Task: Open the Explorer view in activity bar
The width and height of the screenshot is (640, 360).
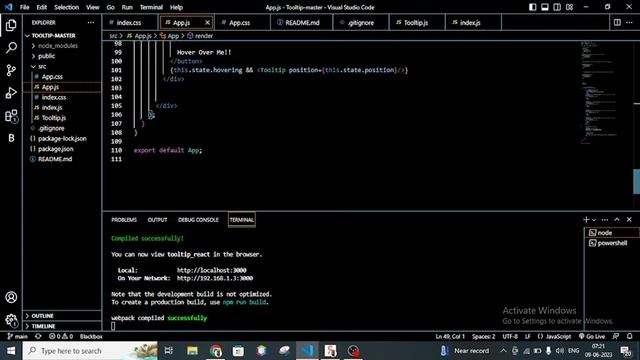Action: 11,25
